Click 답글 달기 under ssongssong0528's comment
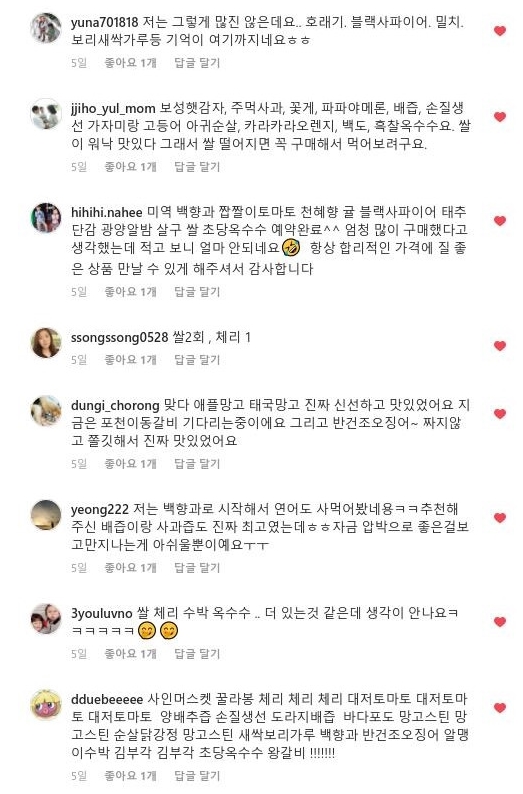Screen dimensions: 523x794 [197, 360]
